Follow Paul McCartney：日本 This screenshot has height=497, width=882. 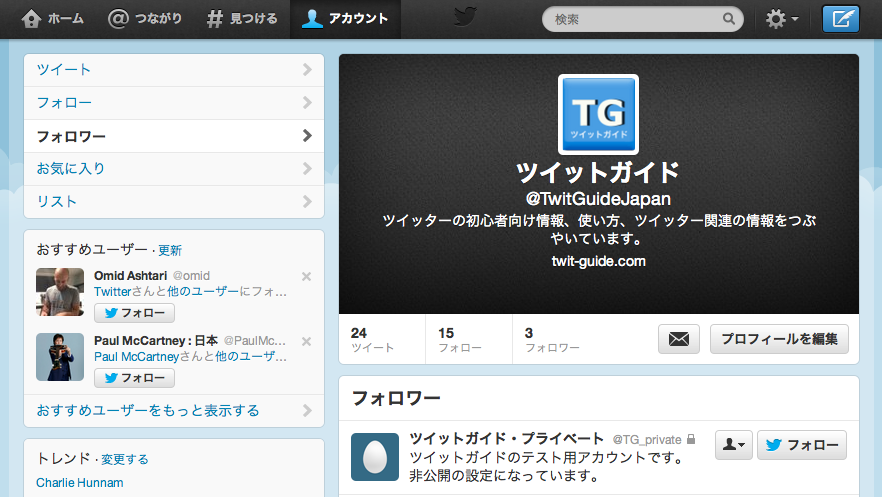click(x=134, y=378)
